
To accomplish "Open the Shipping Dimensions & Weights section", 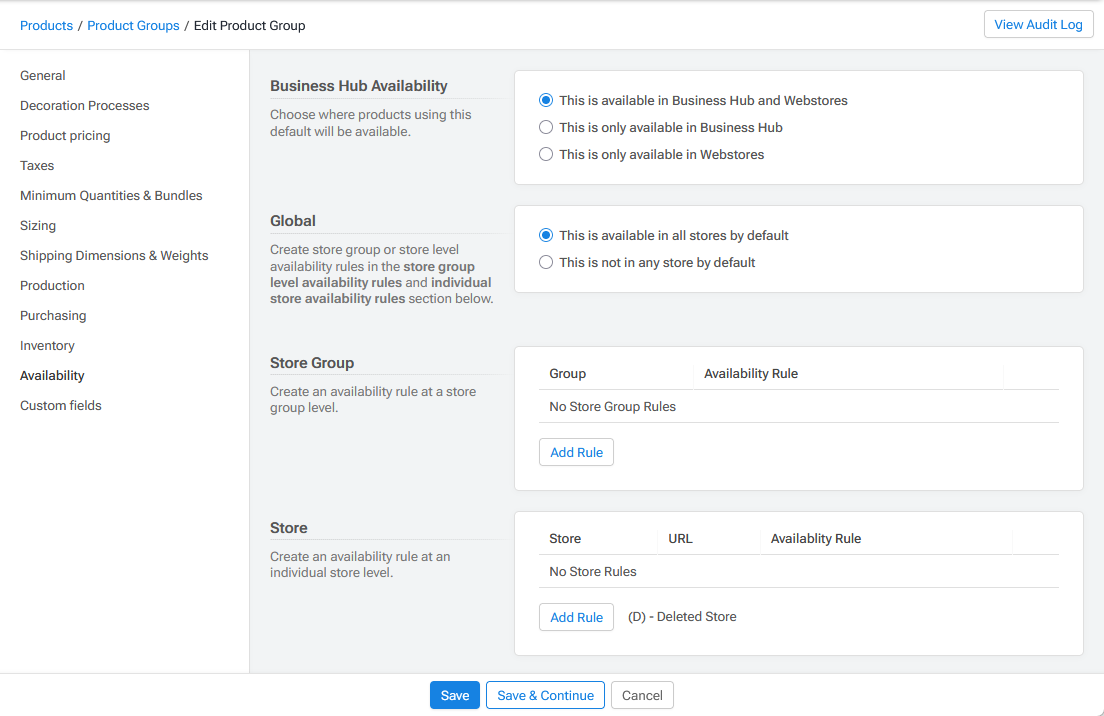I will tap(114, 255).
